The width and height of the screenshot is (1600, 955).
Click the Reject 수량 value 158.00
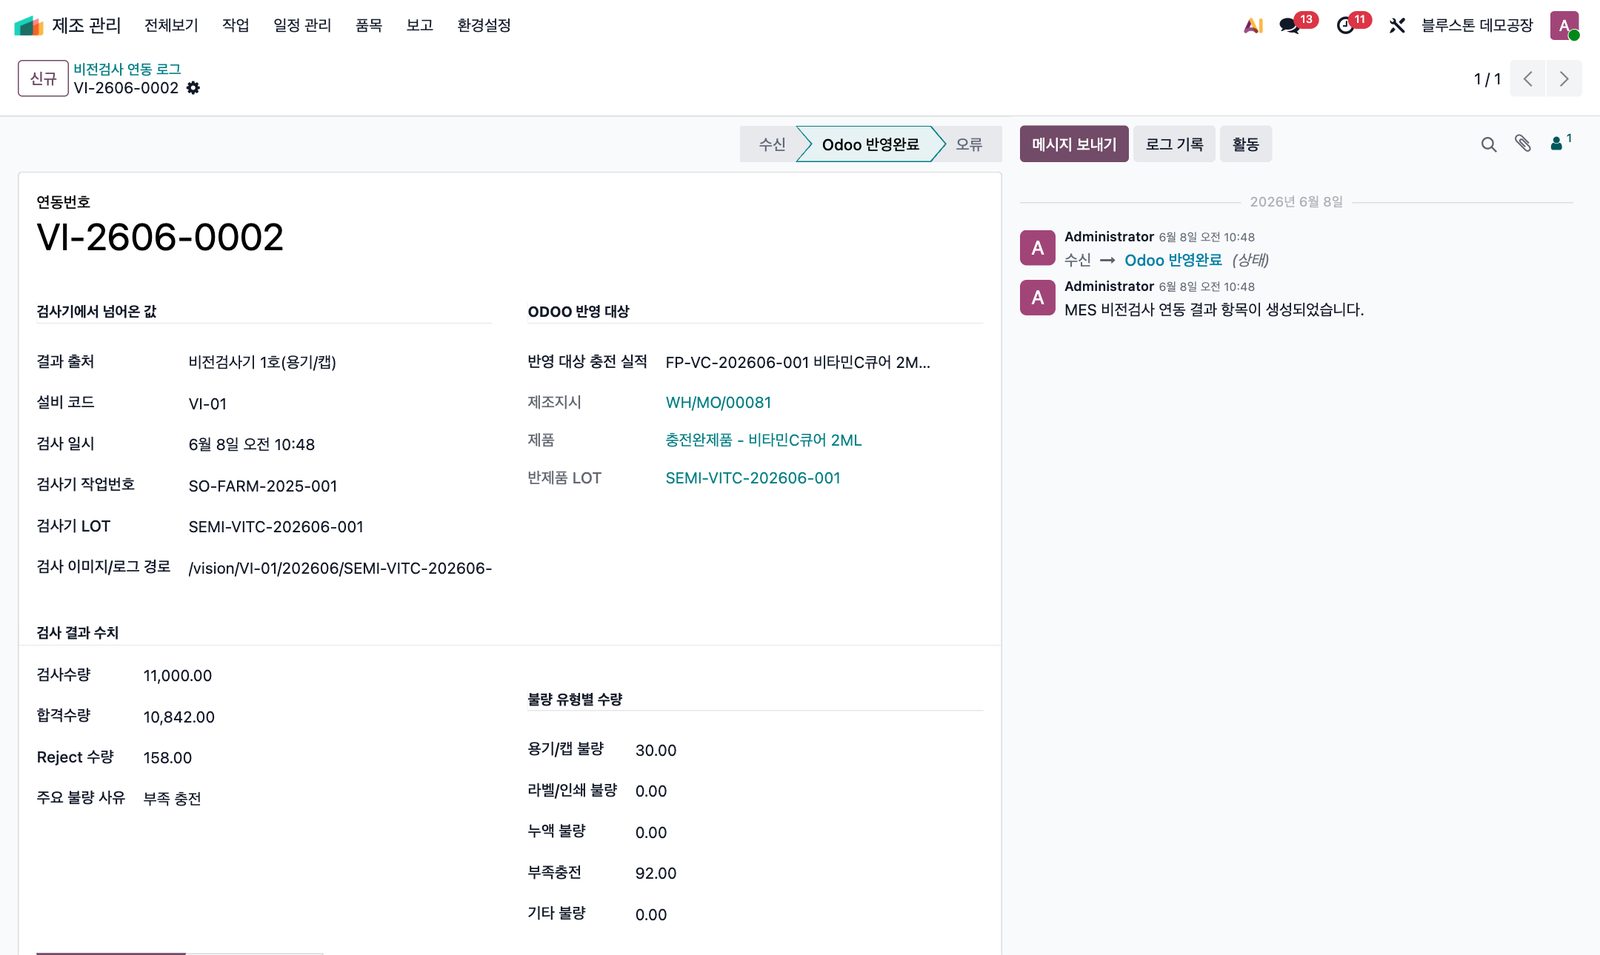tap(167, 758)
